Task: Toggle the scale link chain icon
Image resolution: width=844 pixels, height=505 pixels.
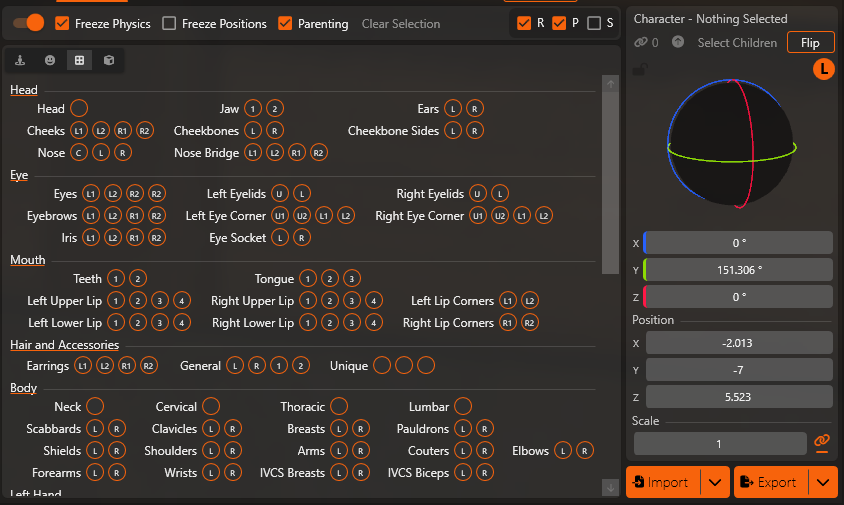Action: point(822,443)
